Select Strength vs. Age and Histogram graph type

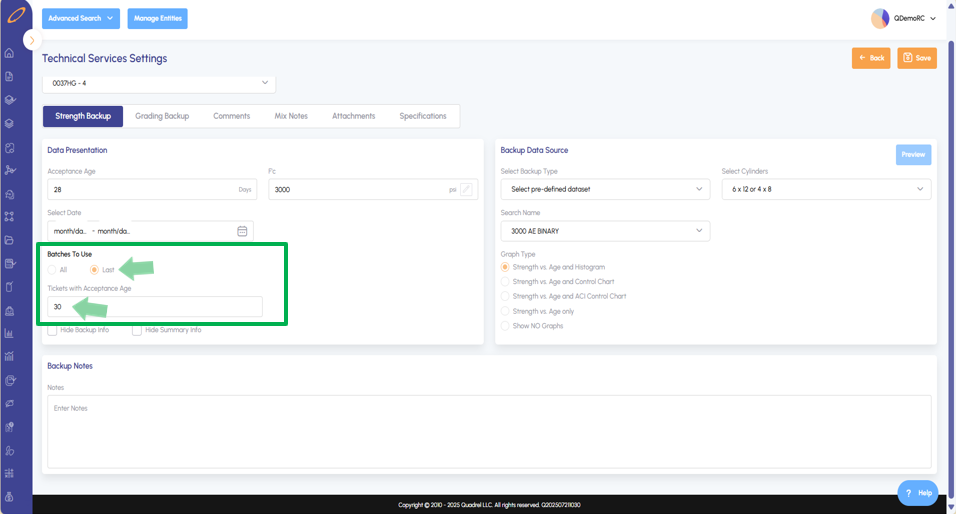tap(505, 267)
